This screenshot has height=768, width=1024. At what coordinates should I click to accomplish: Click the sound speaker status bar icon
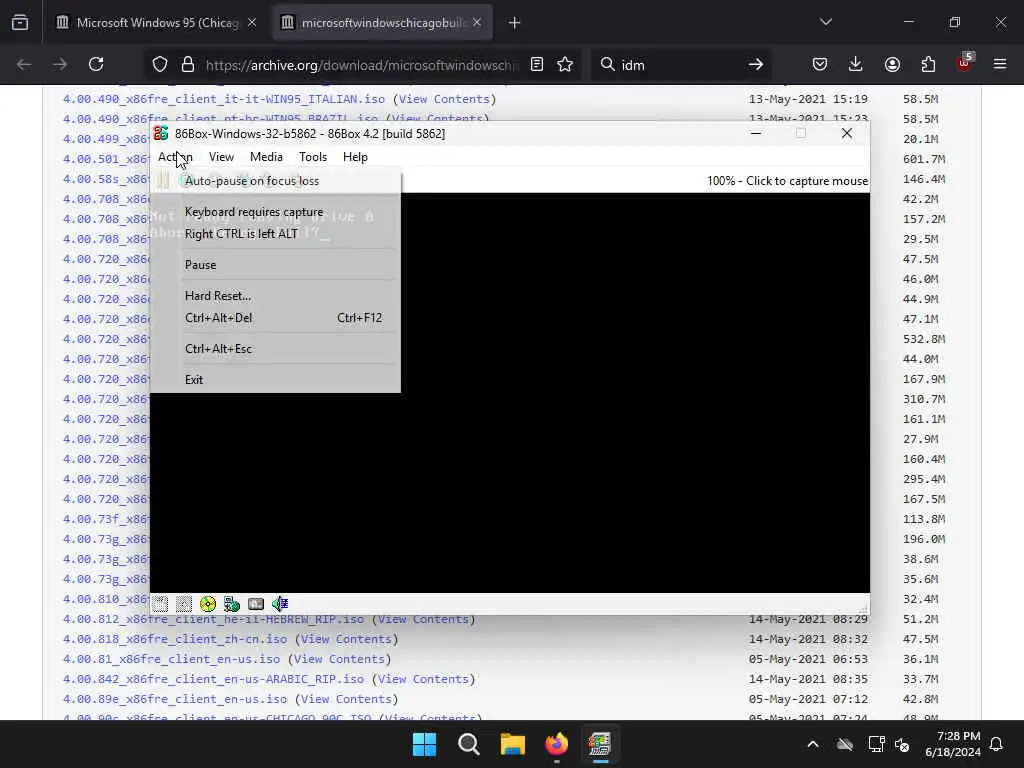click(280, 604)
